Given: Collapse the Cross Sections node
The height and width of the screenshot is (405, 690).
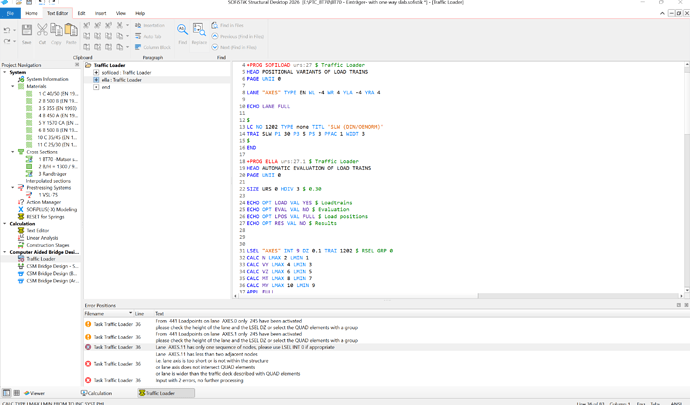Looking at the screenshot, I should coord(12,152).
